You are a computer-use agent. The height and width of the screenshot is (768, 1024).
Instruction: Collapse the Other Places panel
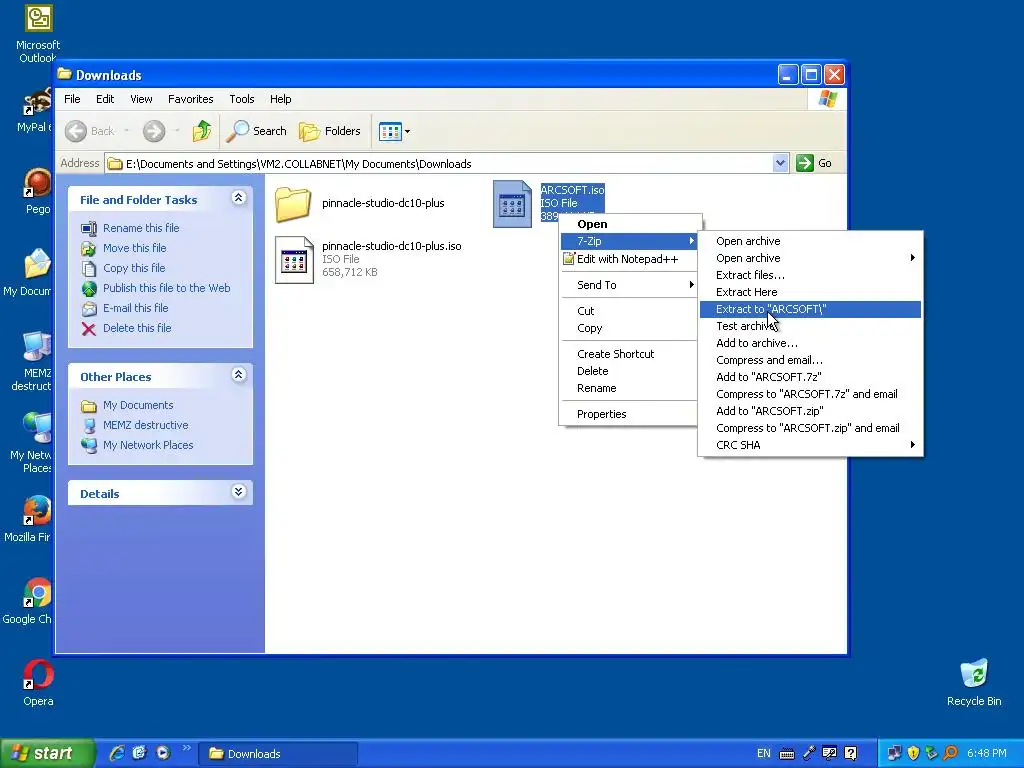(x=238, y=375)
